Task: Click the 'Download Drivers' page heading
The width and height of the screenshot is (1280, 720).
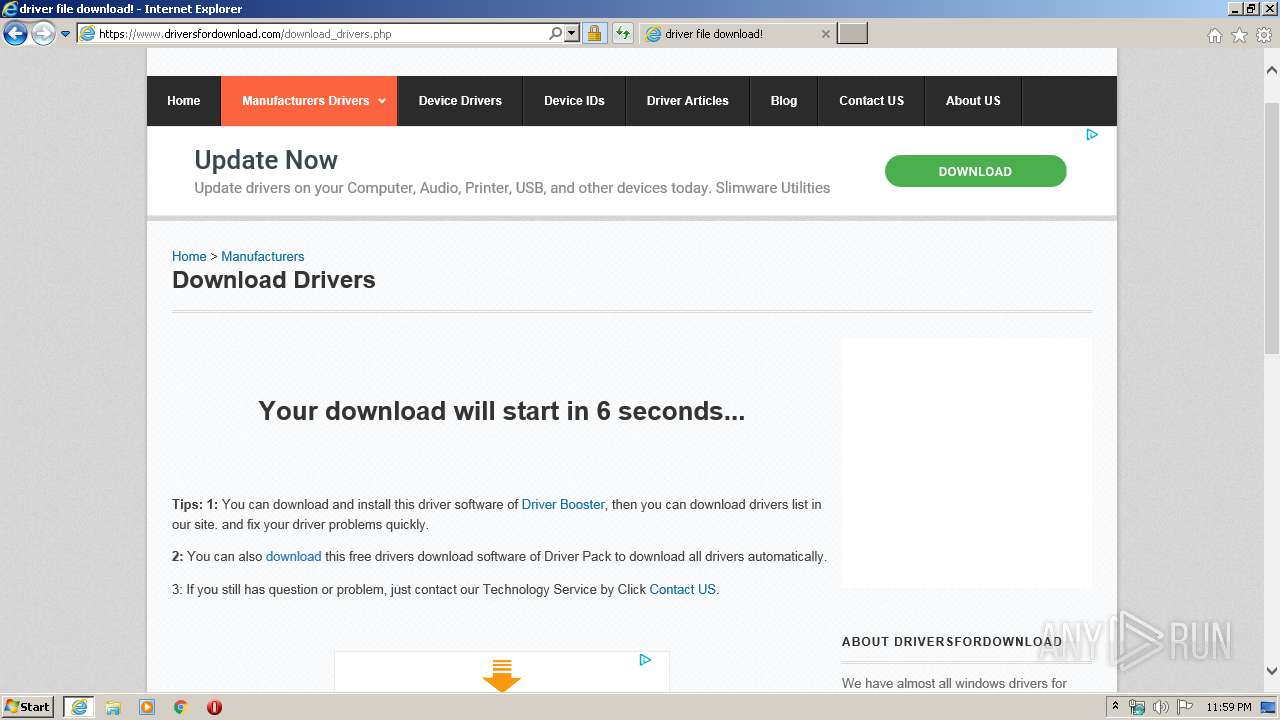Action: click(274, 280)
